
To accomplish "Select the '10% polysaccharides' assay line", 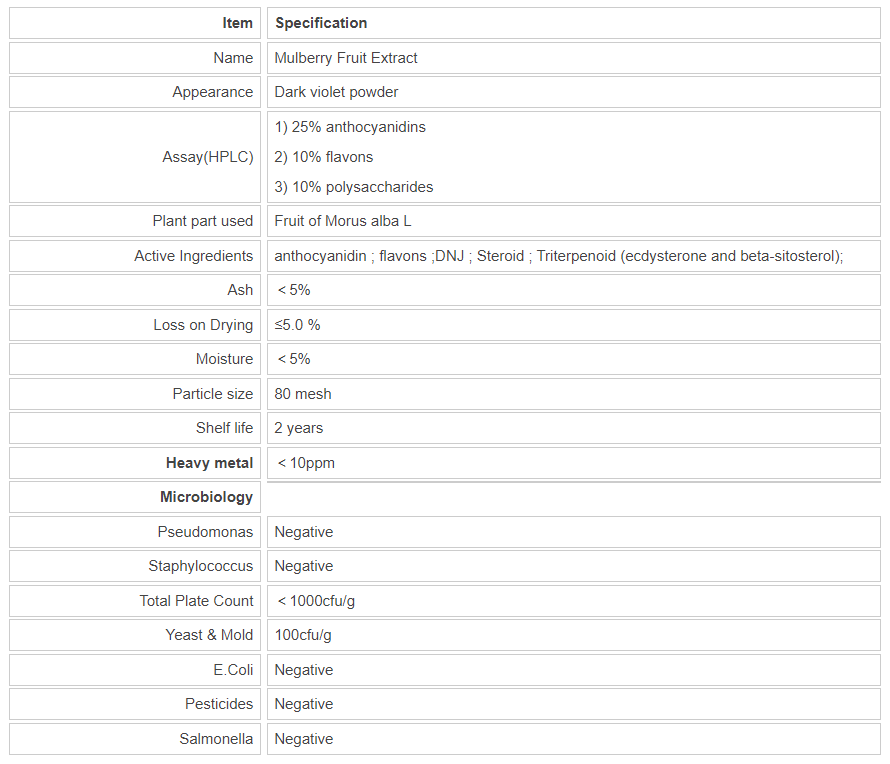I will click(354, 187).
